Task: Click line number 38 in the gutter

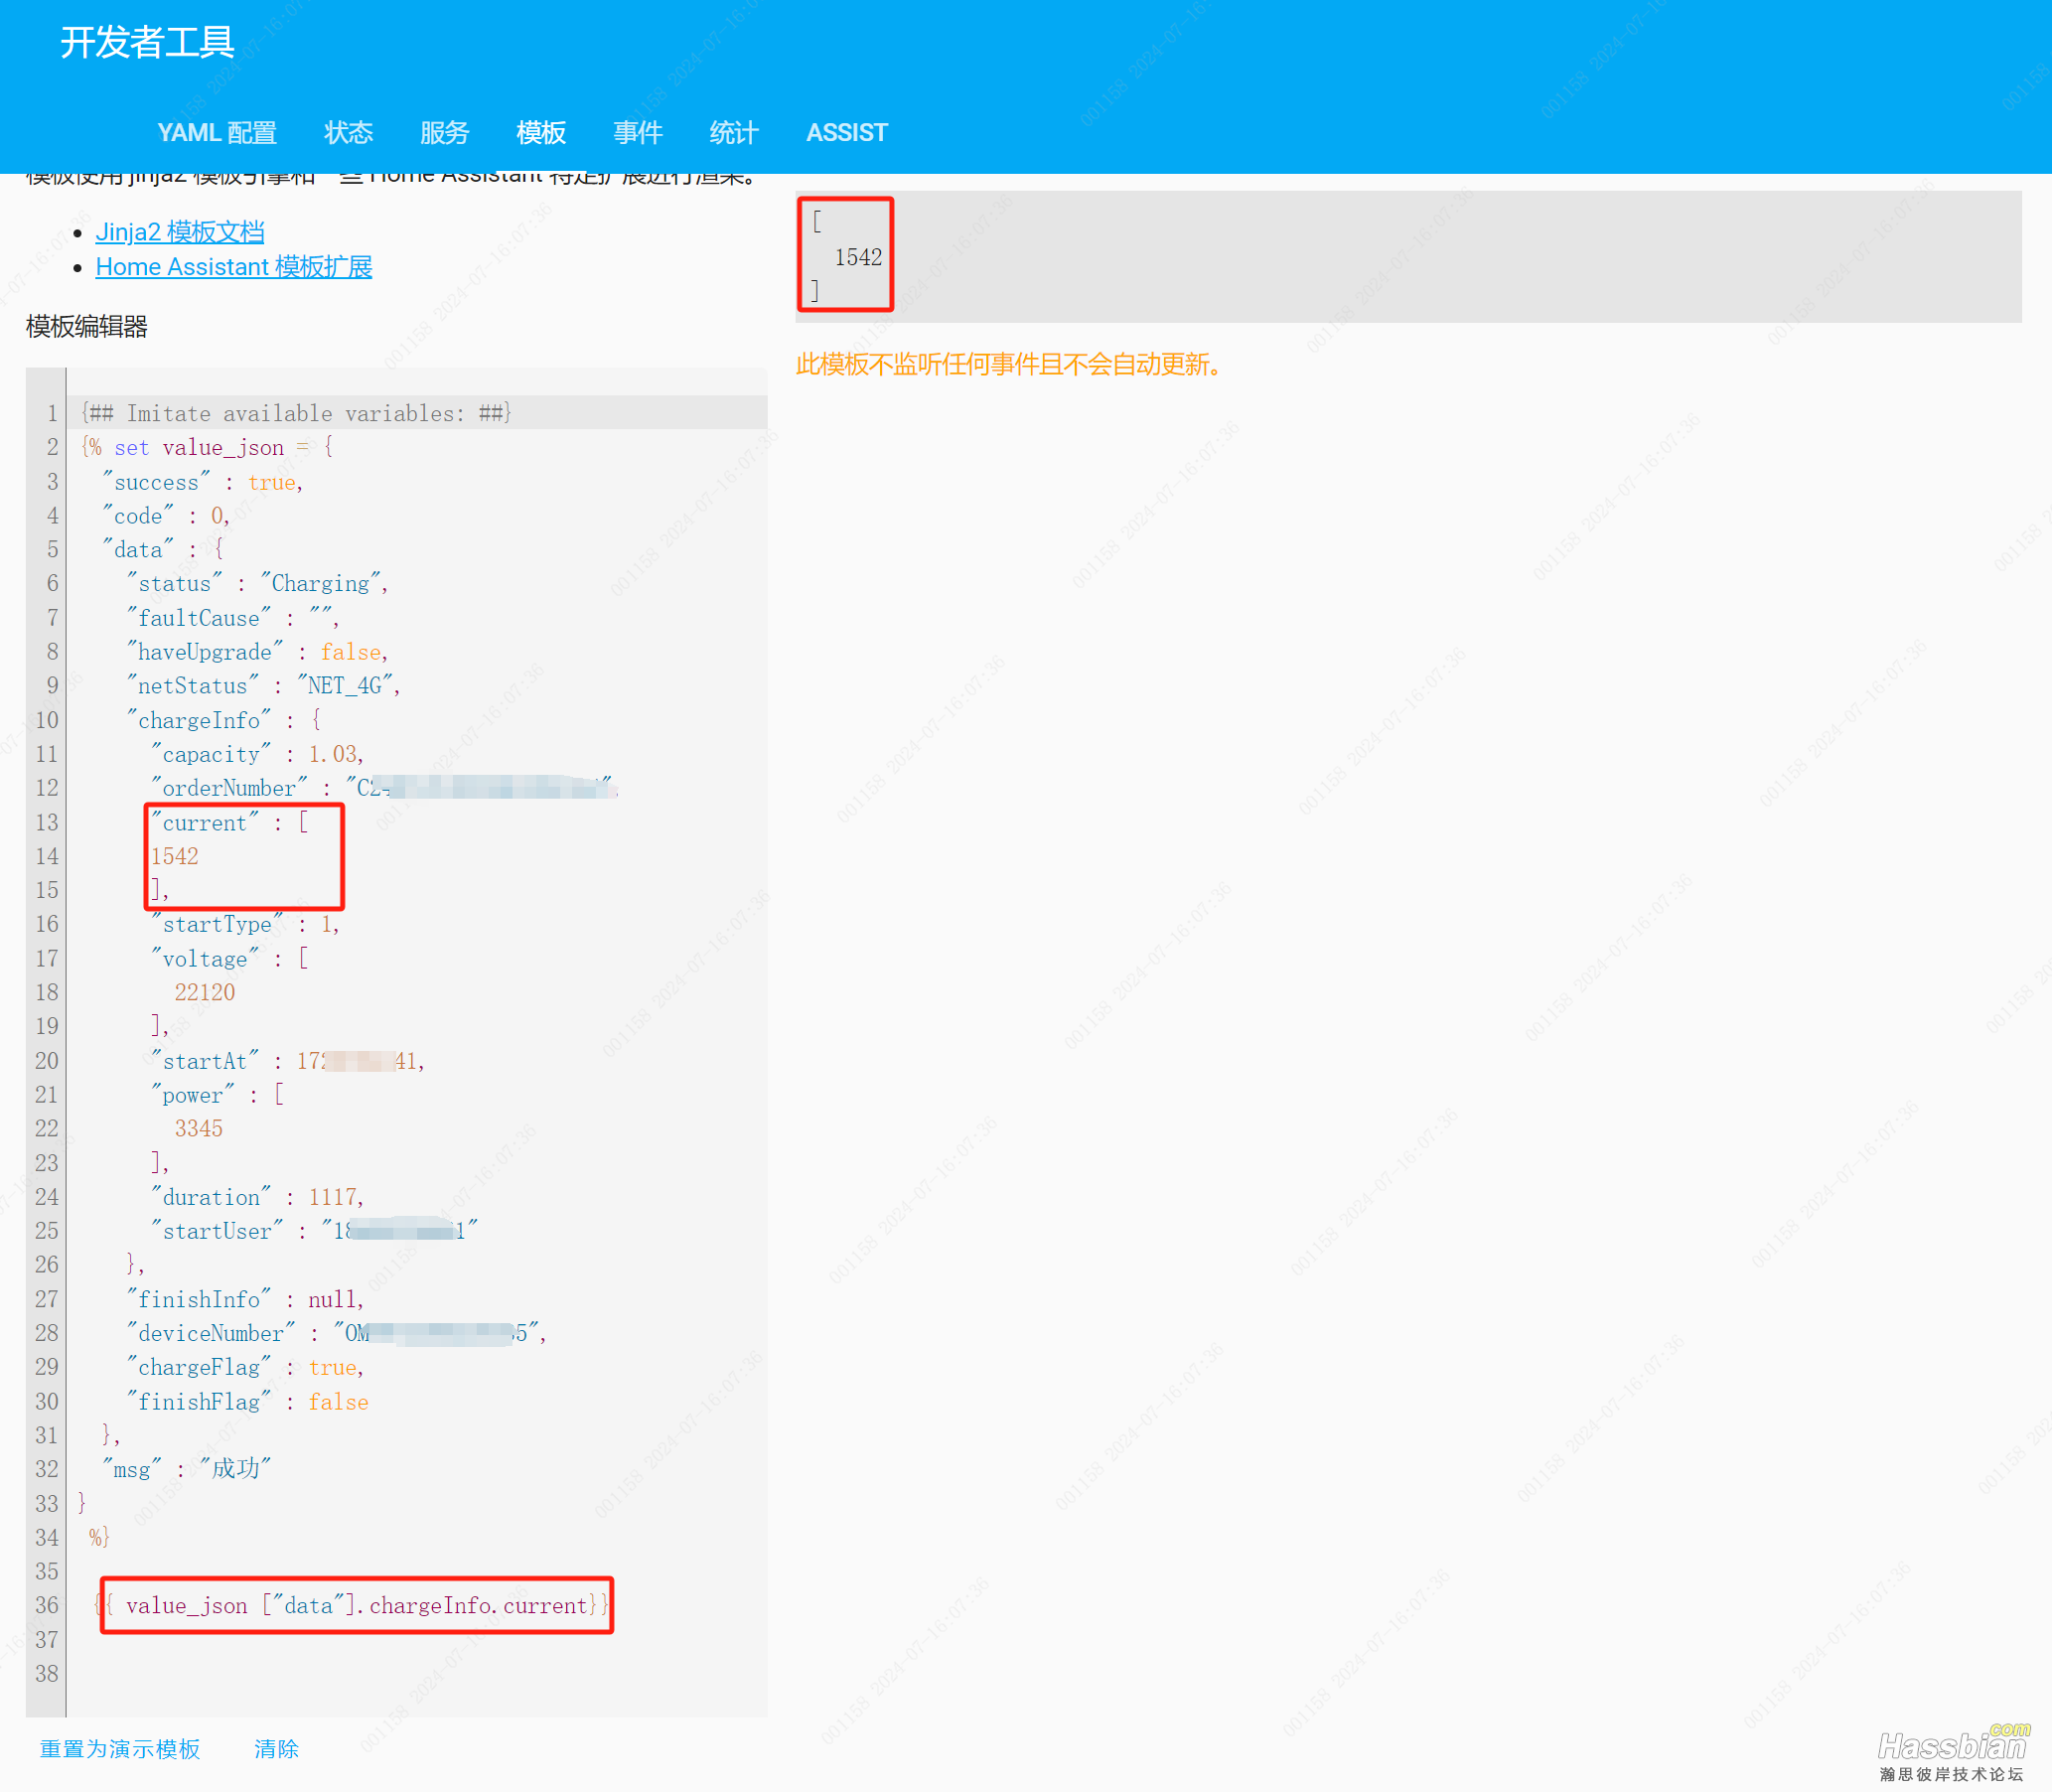Action: click(46, 1673)
